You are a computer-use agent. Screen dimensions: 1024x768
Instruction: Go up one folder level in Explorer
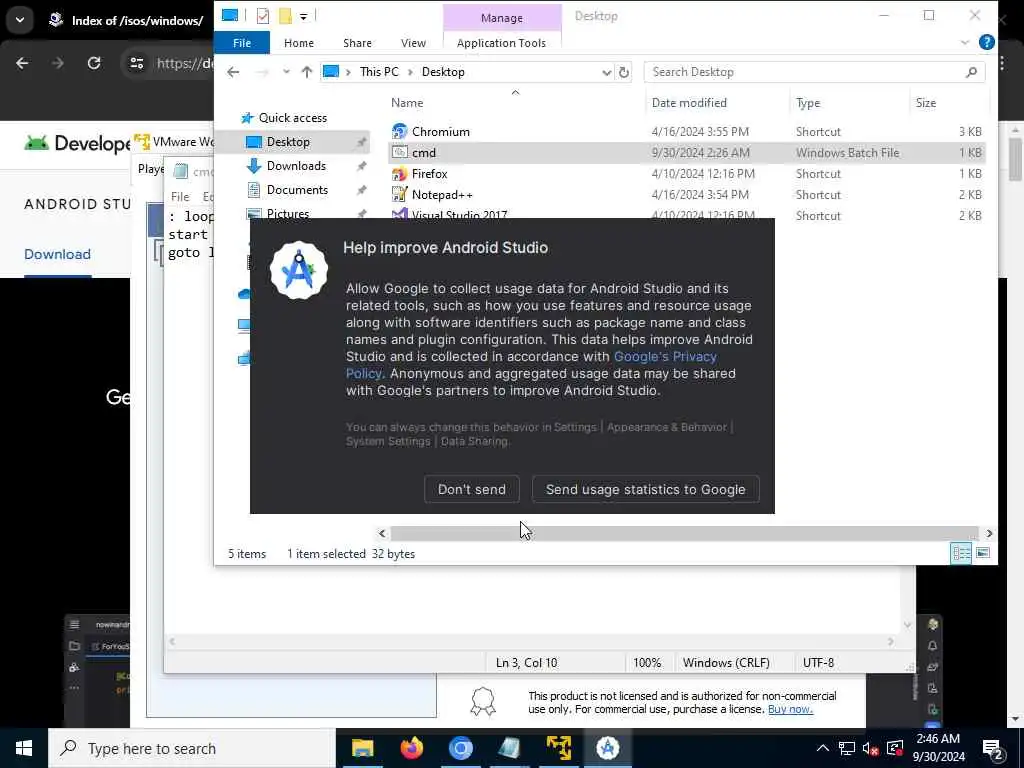[306, 72]
